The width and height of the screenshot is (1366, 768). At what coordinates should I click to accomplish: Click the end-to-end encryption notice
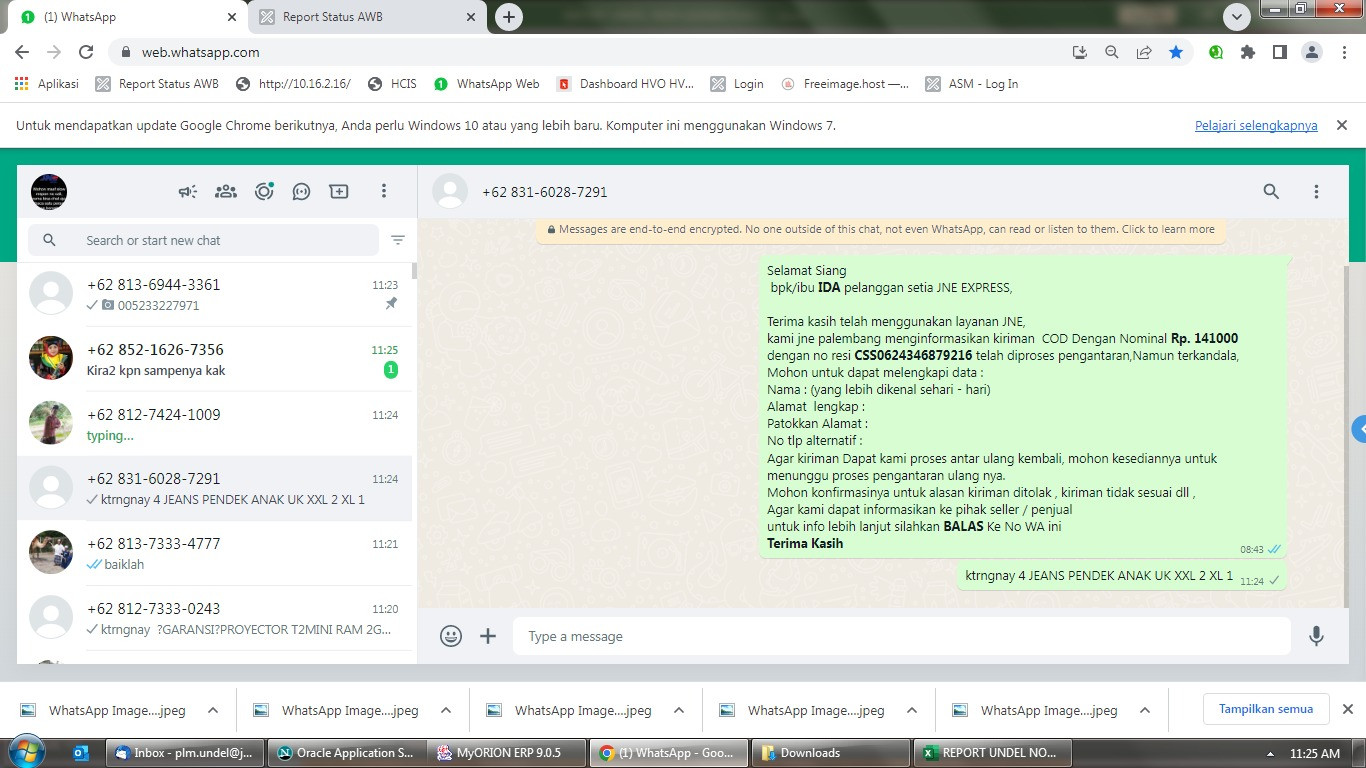tap(881, 229)
